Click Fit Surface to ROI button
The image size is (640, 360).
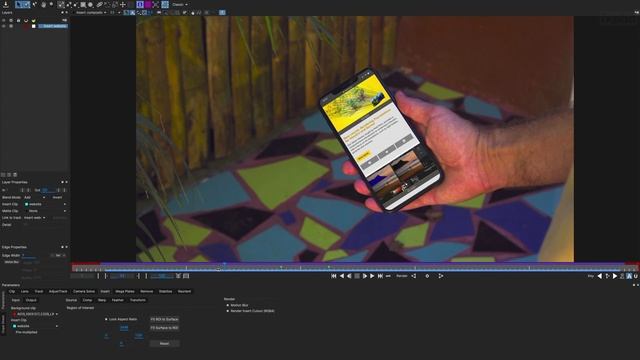click(164, 328)
